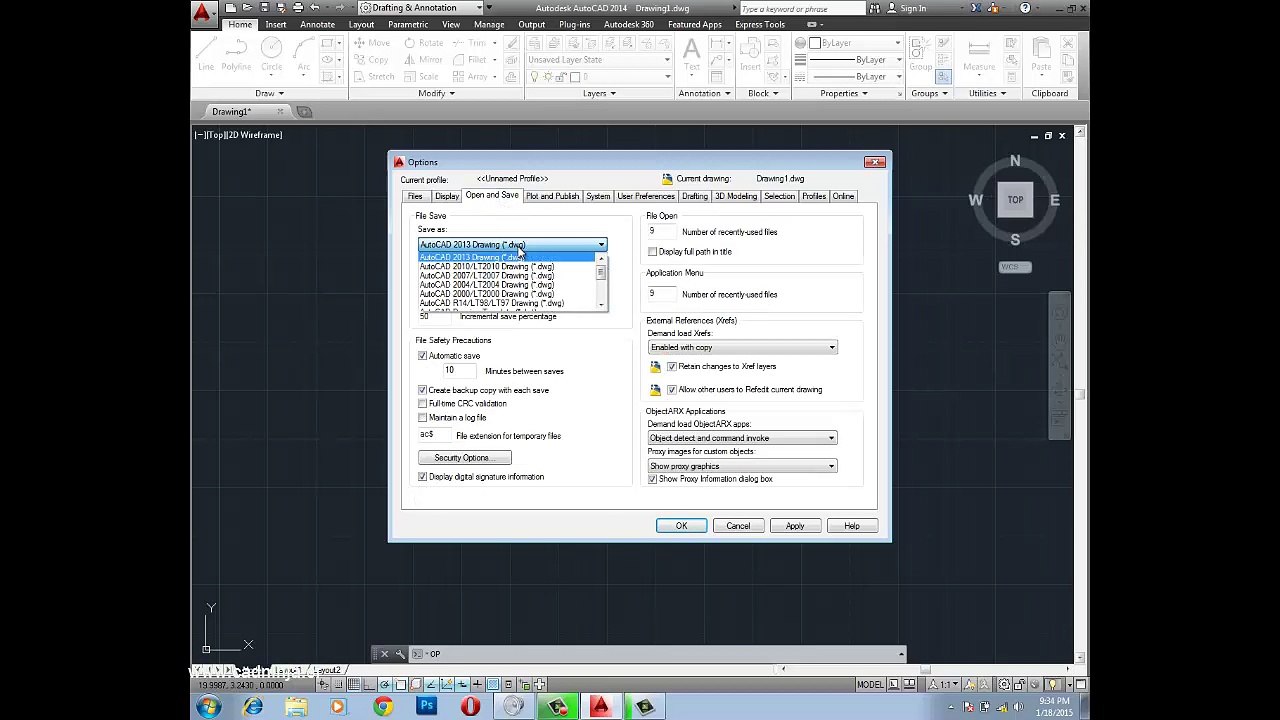Viewport: 1280px width, 720px height.
Task: Click the Plot (print) icon in quick access toolbar
Action: click(x=298, y=8)
